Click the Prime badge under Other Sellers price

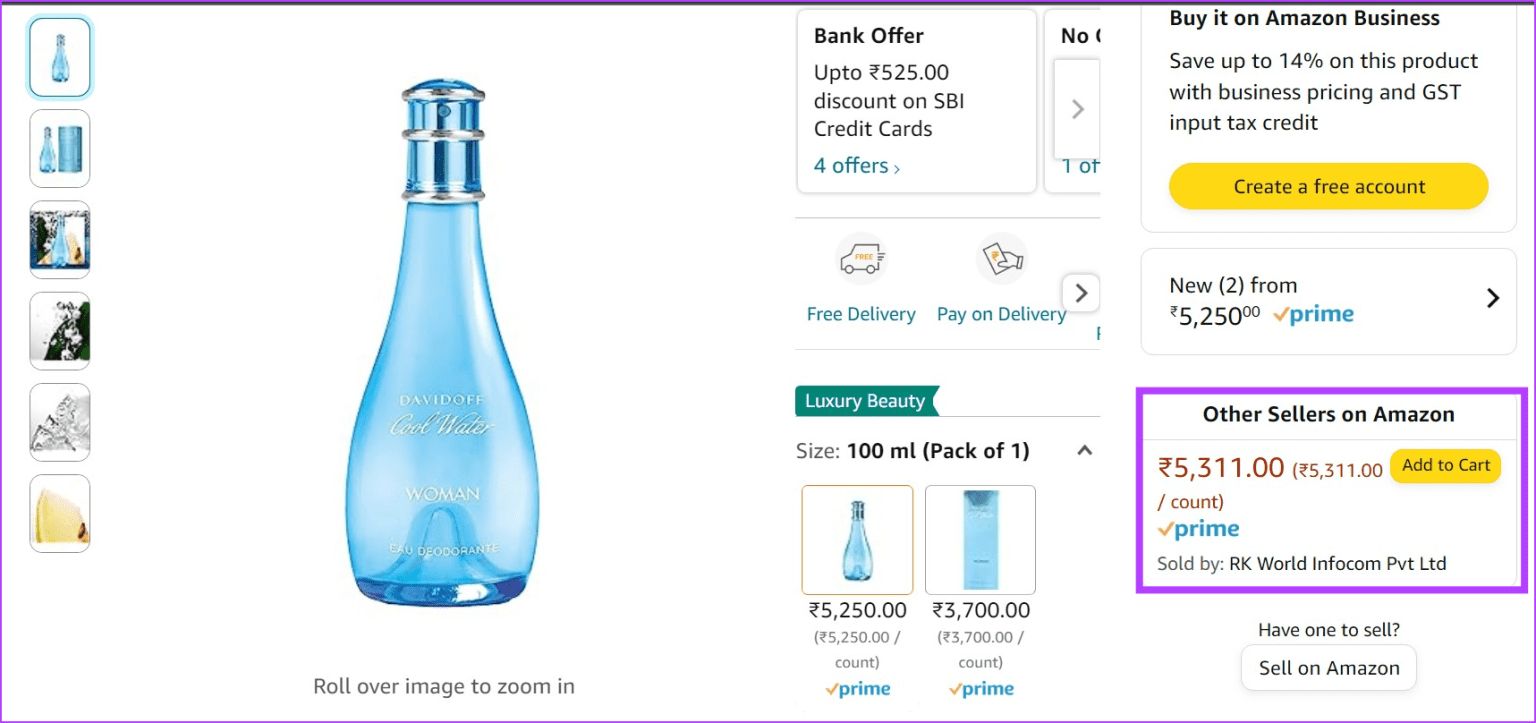[x=1197, y=528]
